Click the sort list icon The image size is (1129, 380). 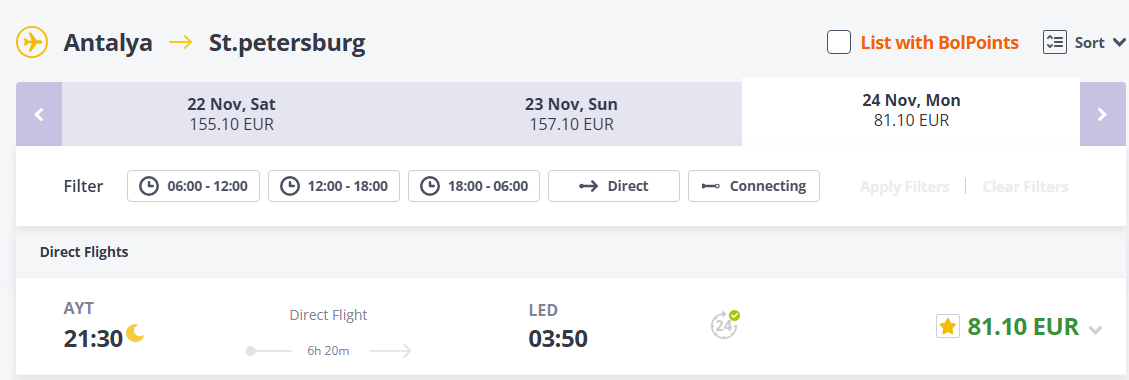tap(1053, 42)
